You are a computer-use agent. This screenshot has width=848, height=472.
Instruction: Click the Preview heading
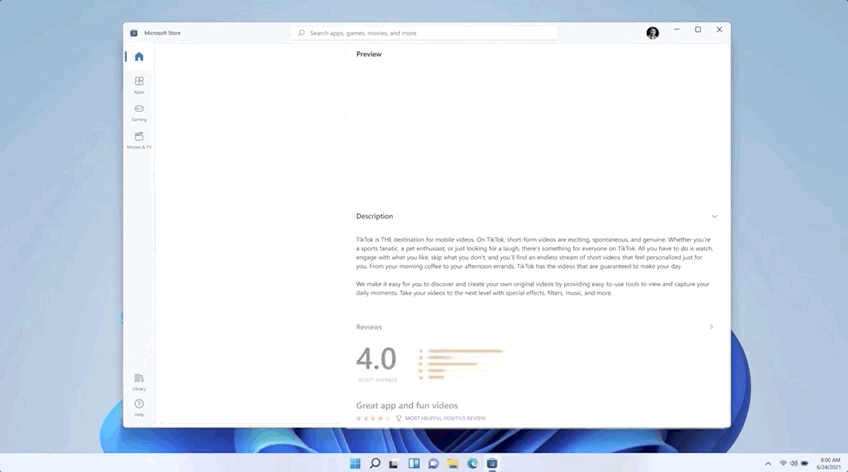coord(369,54)
